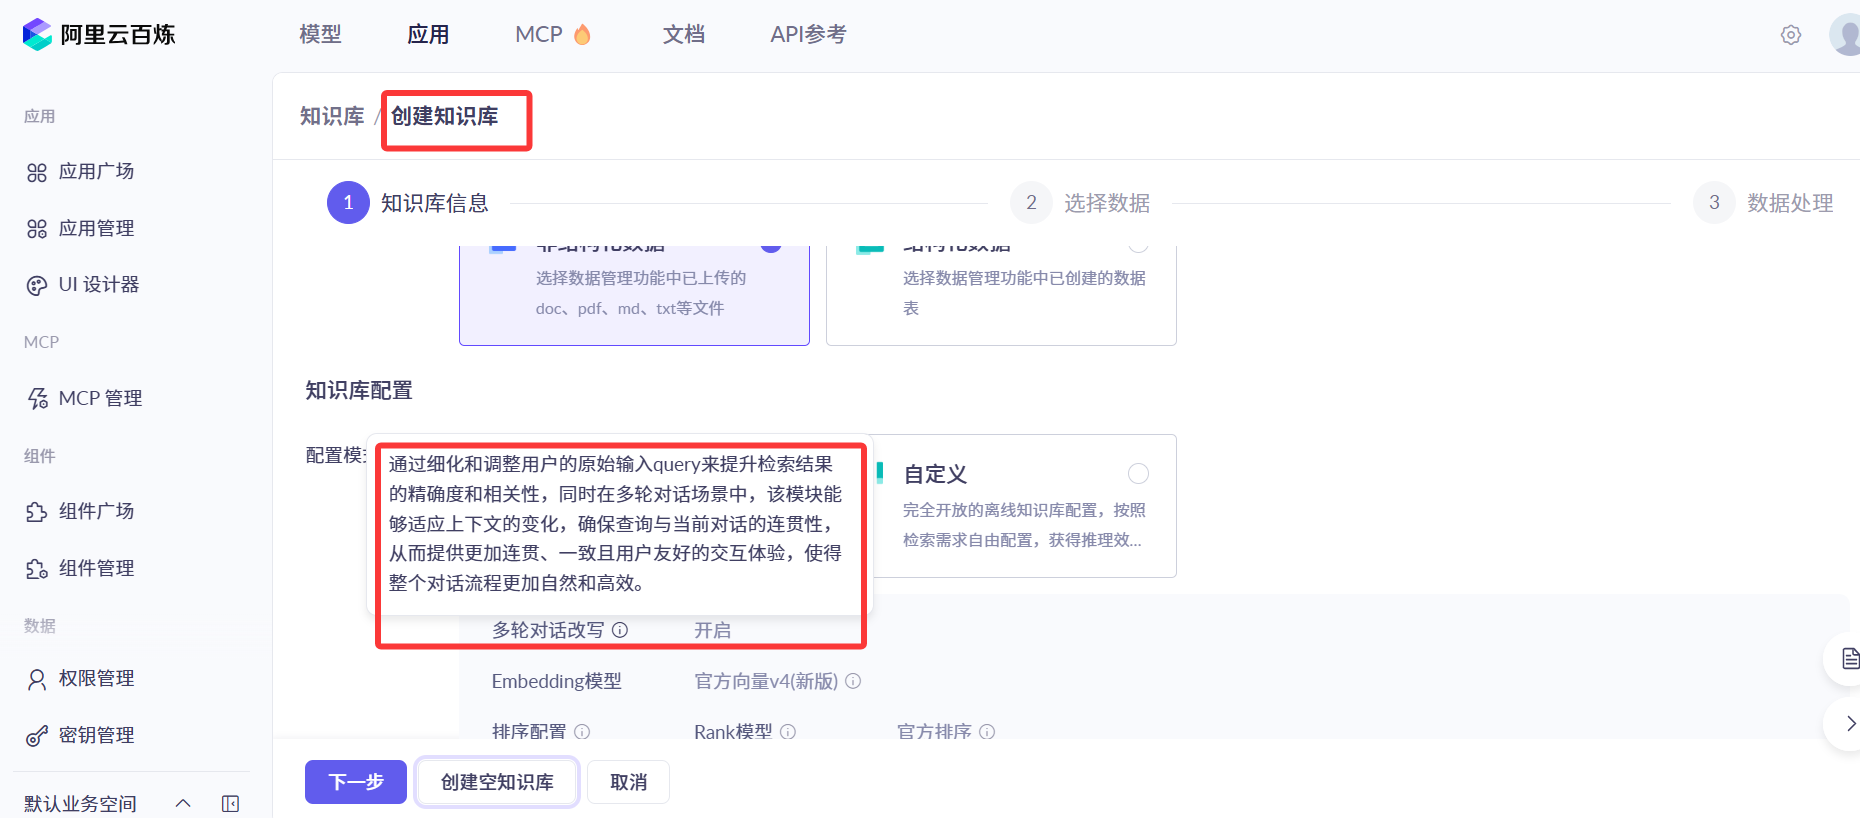
Task: Click info icon beside 多轮对话改写
Action: (620, 630)
